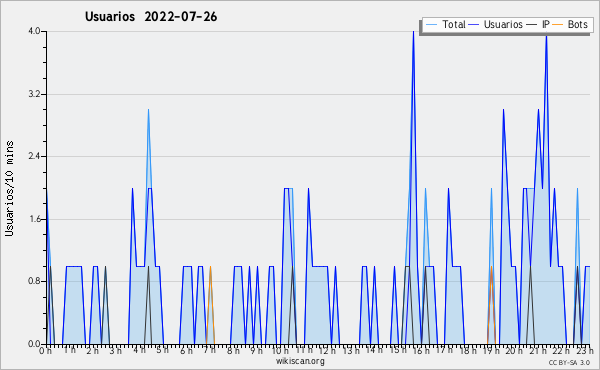Click the "23 h" x-axis label
The width and height of the screenshot is (600, 370).
tap(585, 351)
